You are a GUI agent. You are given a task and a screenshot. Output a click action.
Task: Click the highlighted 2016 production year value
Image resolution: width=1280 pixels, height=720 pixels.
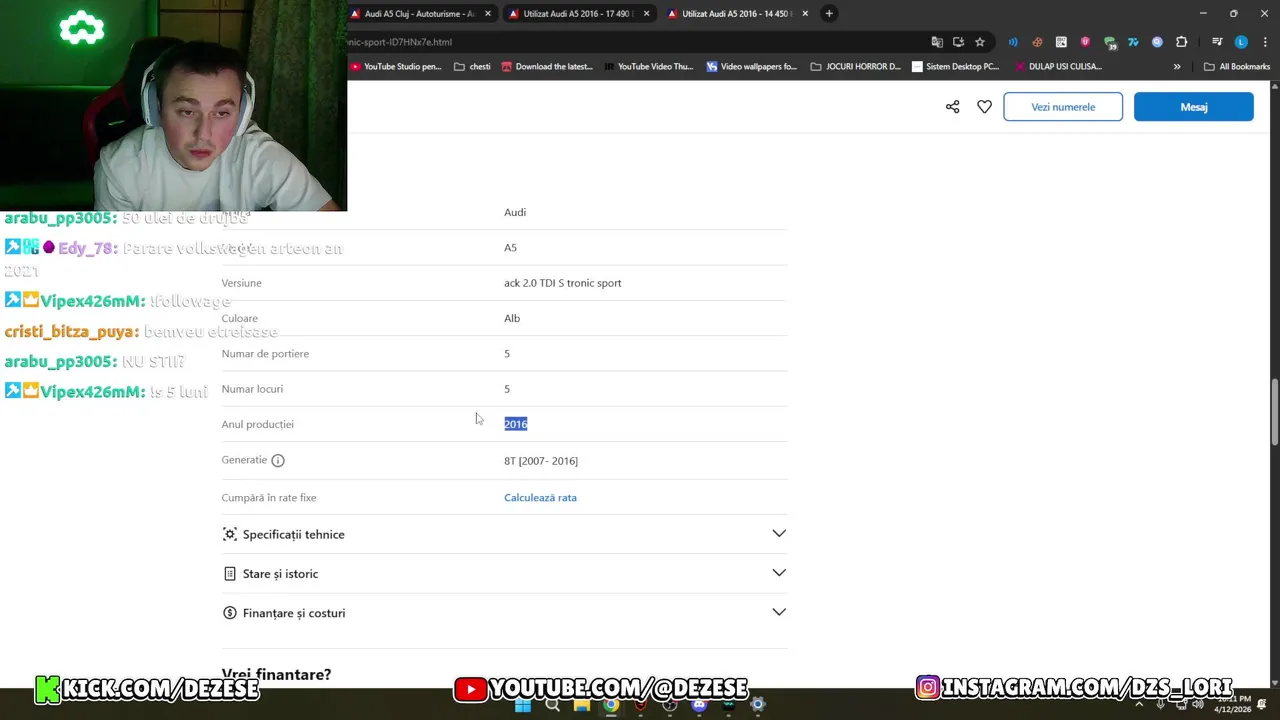coord(515,424)
